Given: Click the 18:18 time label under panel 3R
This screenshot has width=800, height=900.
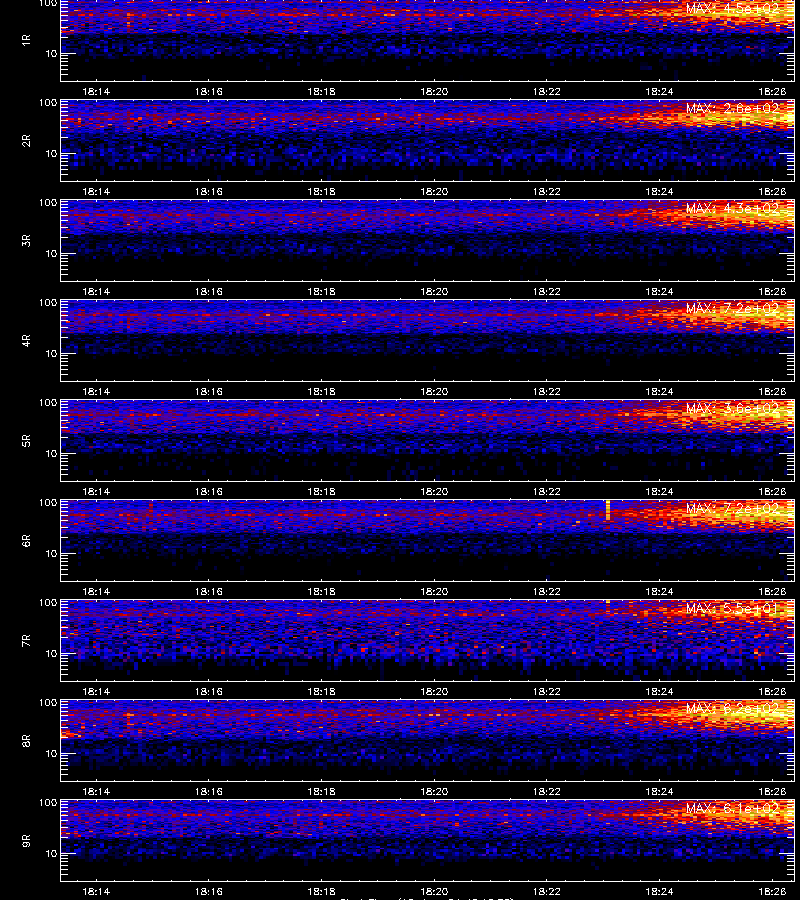Looking at the screenshot, I should 321,291.
